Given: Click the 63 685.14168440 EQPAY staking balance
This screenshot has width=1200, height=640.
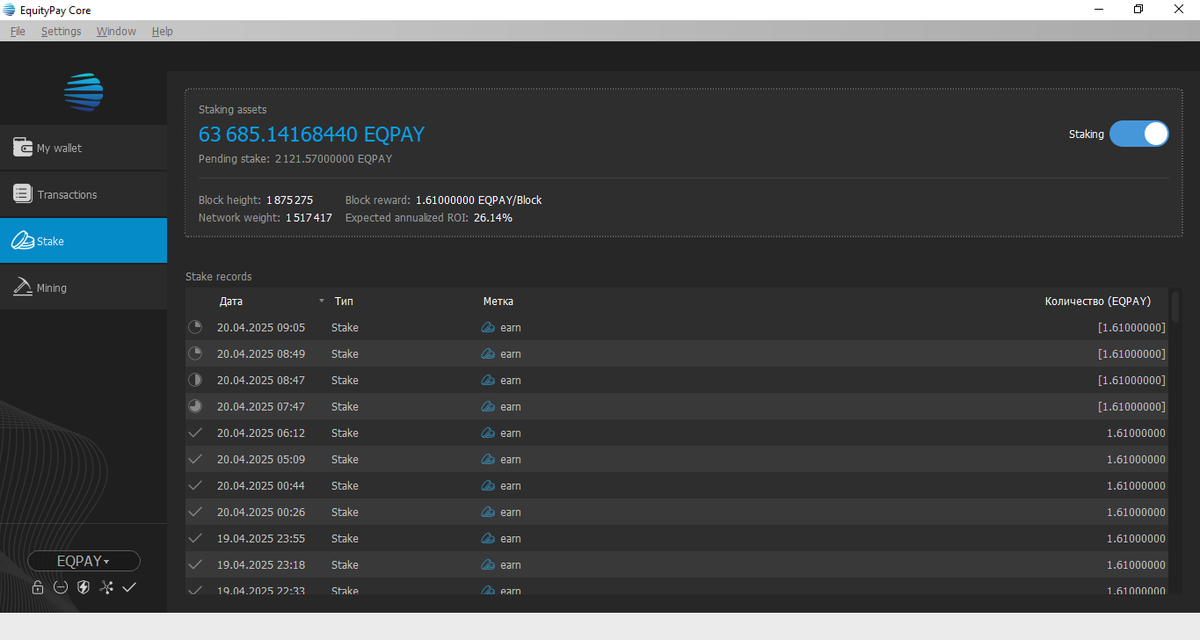Looking at the screenshot, I should pyautogui.click(x=312, y=134).
